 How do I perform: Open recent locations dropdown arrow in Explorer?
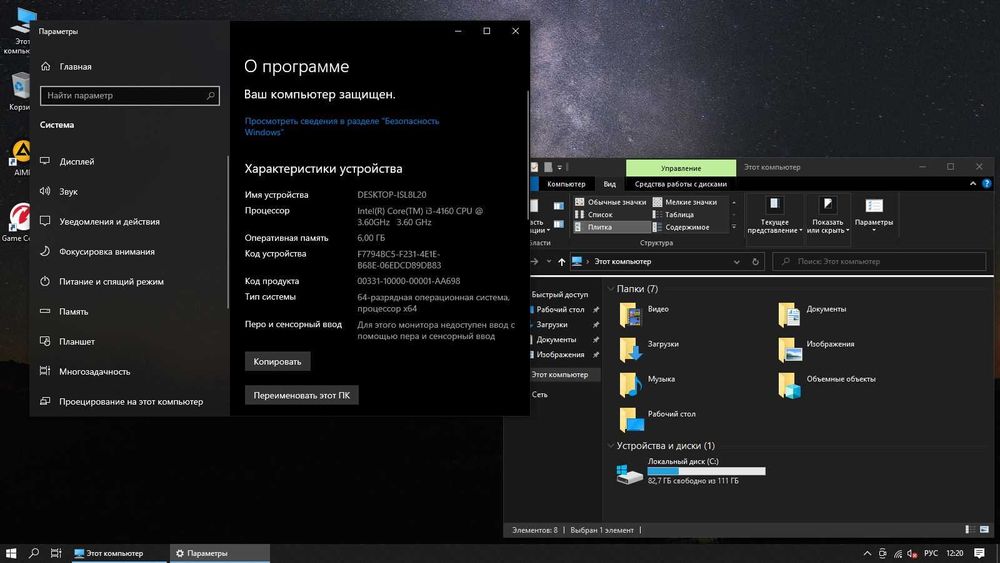(548, 262)
